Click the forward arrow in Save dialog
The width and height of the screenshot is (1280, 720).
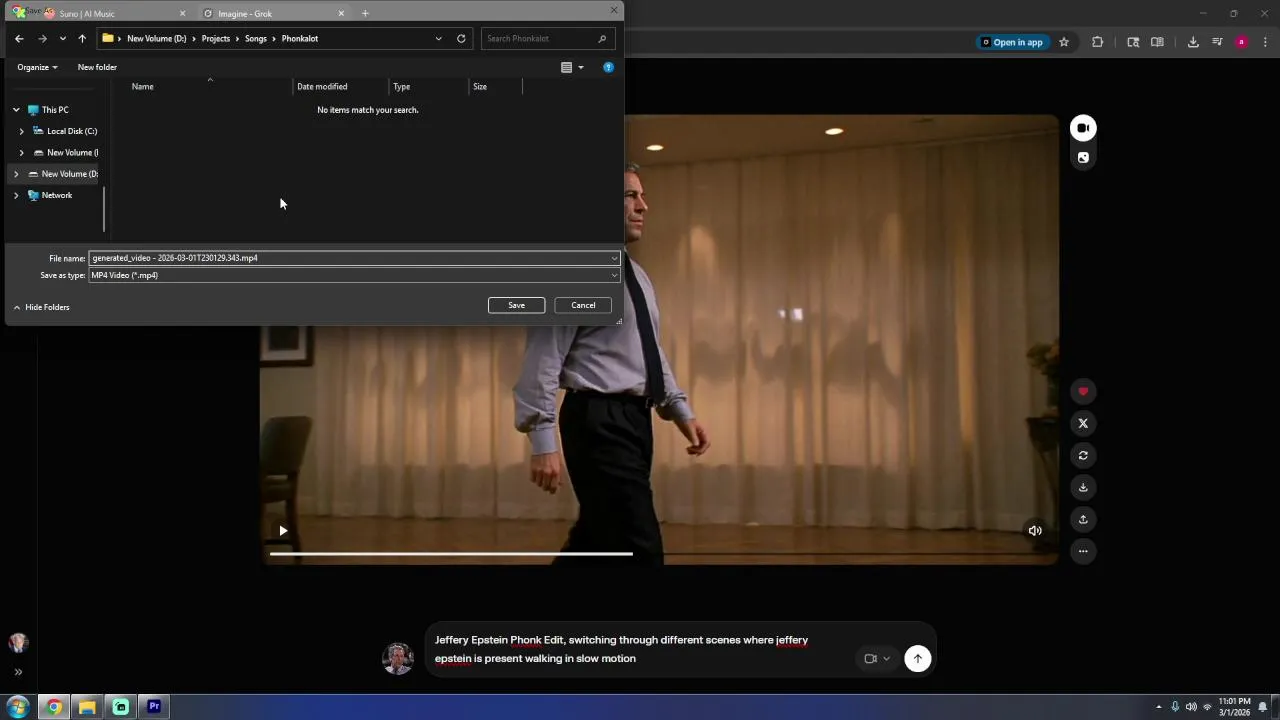click(42, 38)
